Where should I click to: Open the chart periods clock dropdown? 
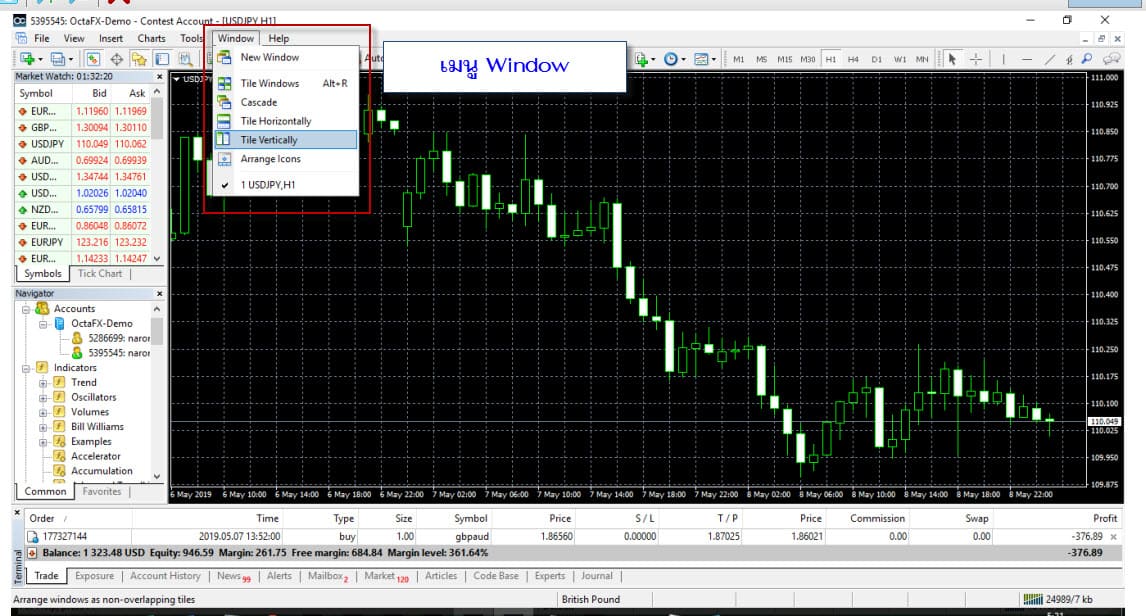pyautogui.click(x=673, y=59)
